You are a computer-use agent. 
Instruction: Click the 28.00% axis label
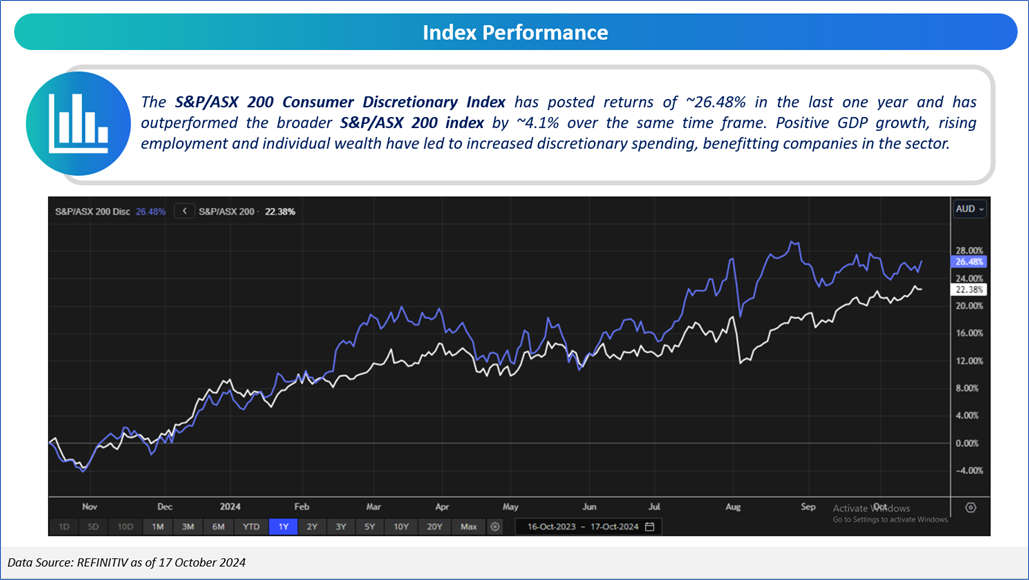tap(969, 251)
